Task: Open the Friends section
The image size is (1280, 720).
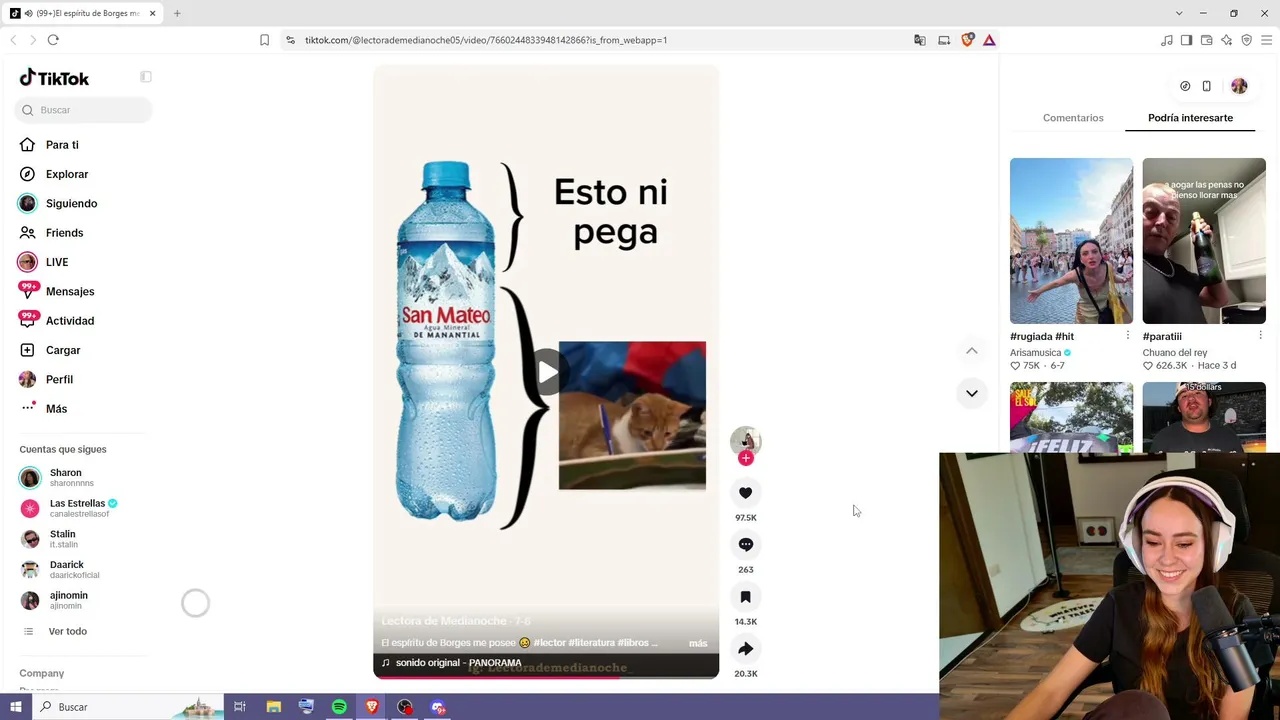Action: 64,233
